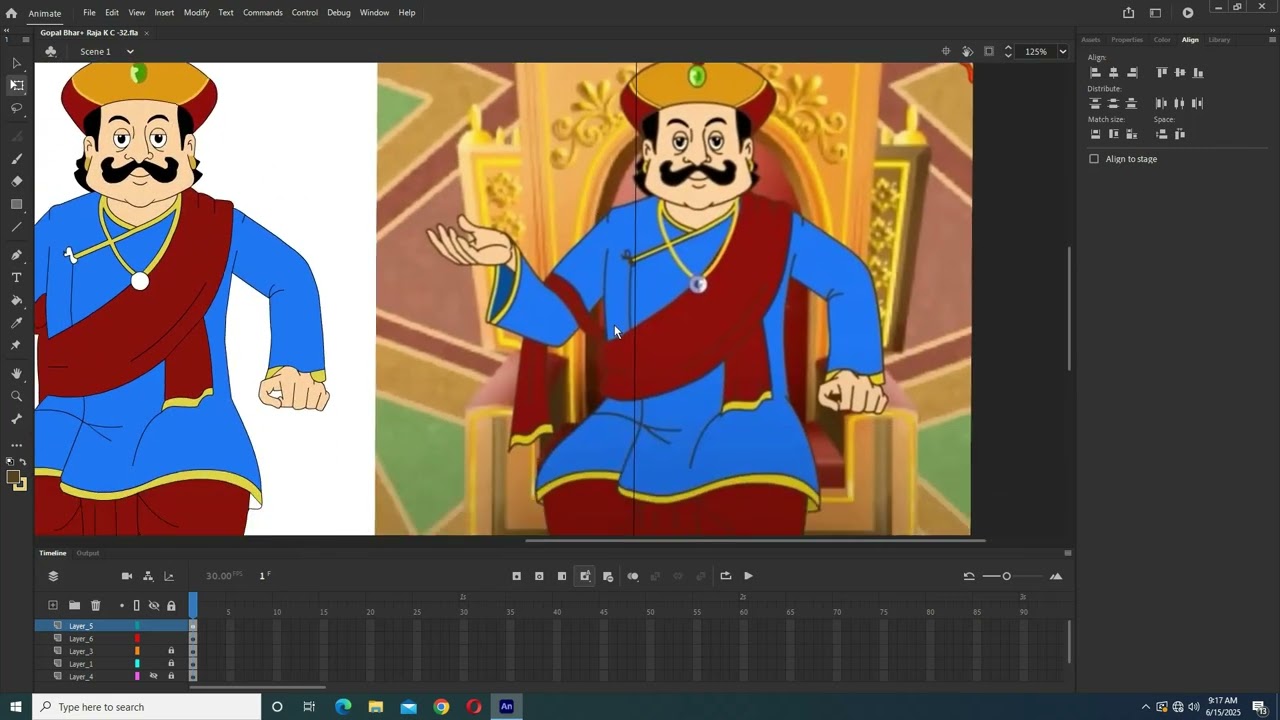Image resolution: width=1280 pixels, height=720 pixels.
Task: Click Align left edge icon
Action: click(x=1095, y=72)
